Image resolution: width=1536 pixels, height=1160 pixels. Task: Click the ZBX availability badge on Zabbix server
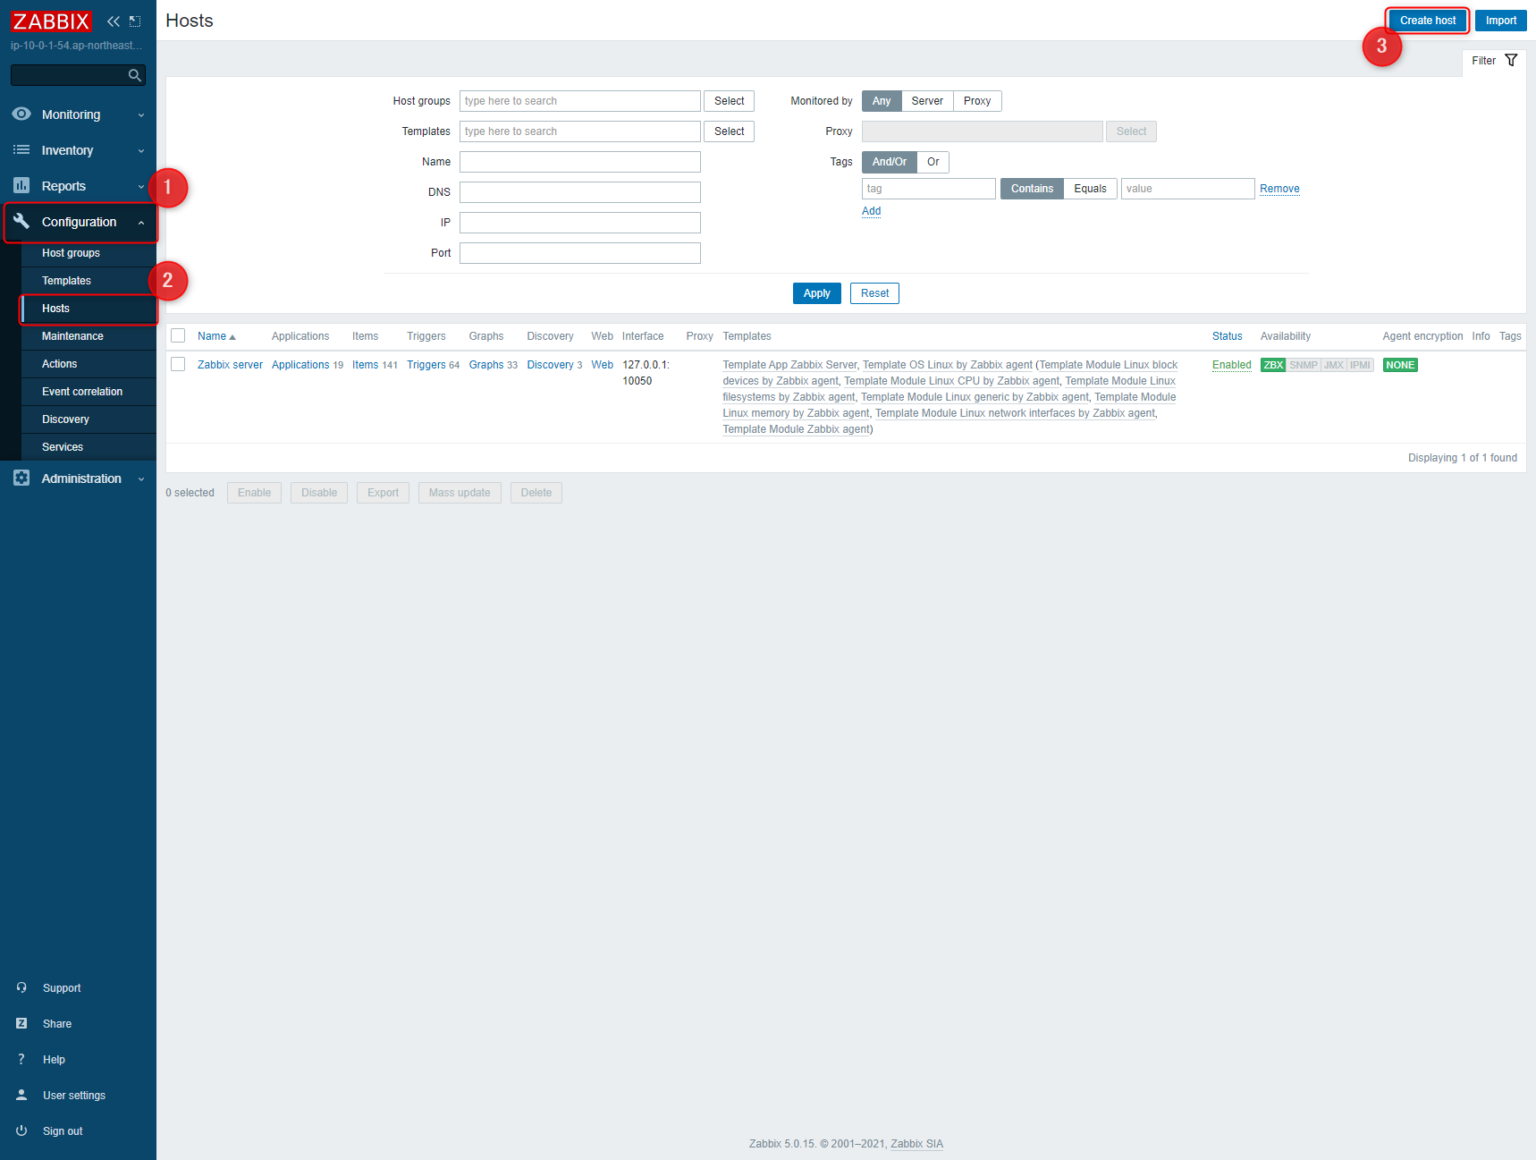[x=1272, y=364]
